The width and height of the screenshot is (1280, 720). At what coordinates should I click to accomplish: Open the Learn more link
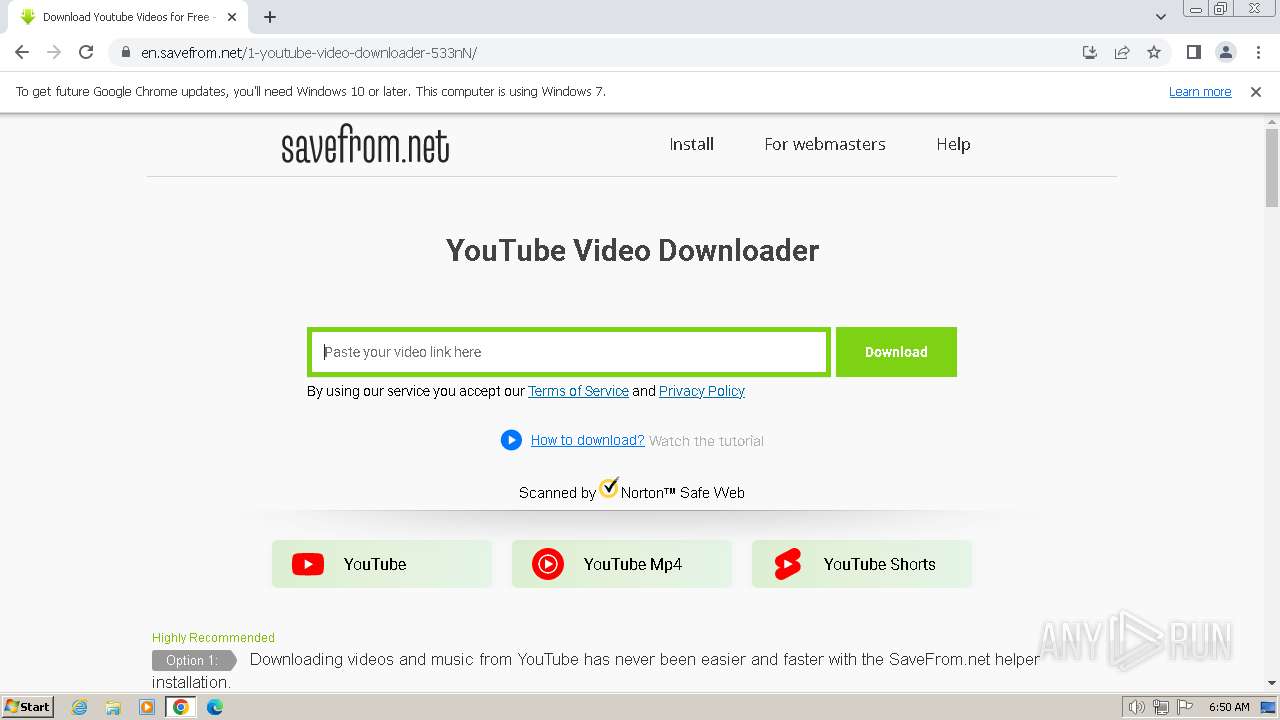pyautogui.click(x=1200, y=91)
